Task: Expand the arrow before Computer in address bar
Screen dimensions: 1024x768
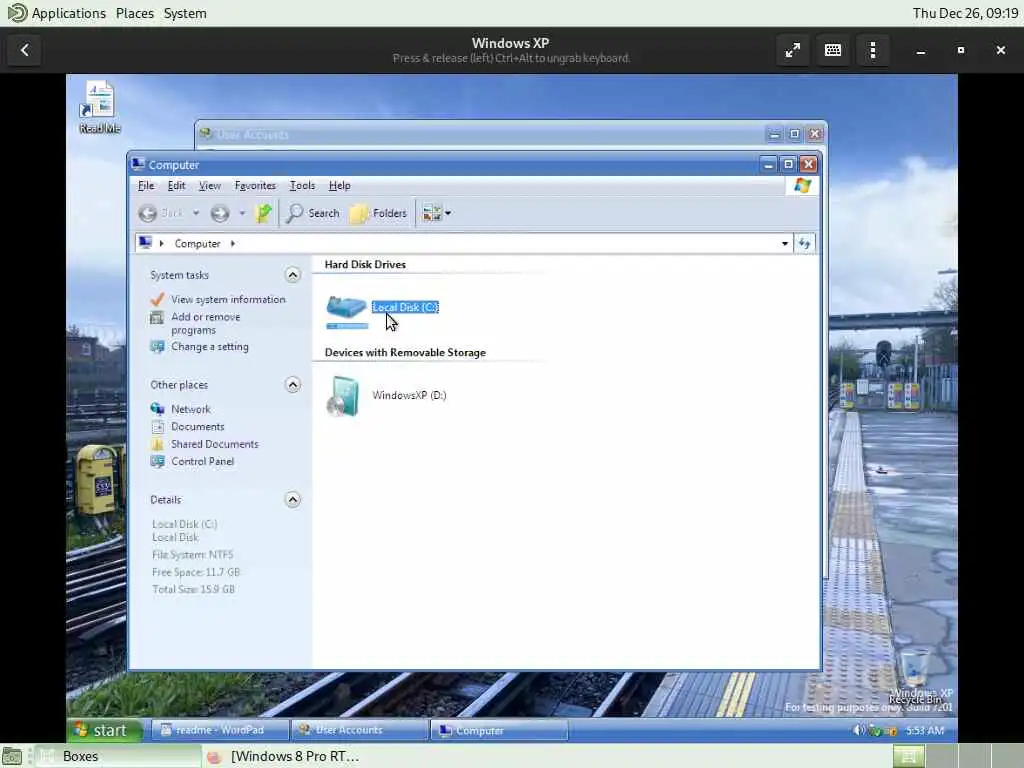Action: [x=161, y=244]
